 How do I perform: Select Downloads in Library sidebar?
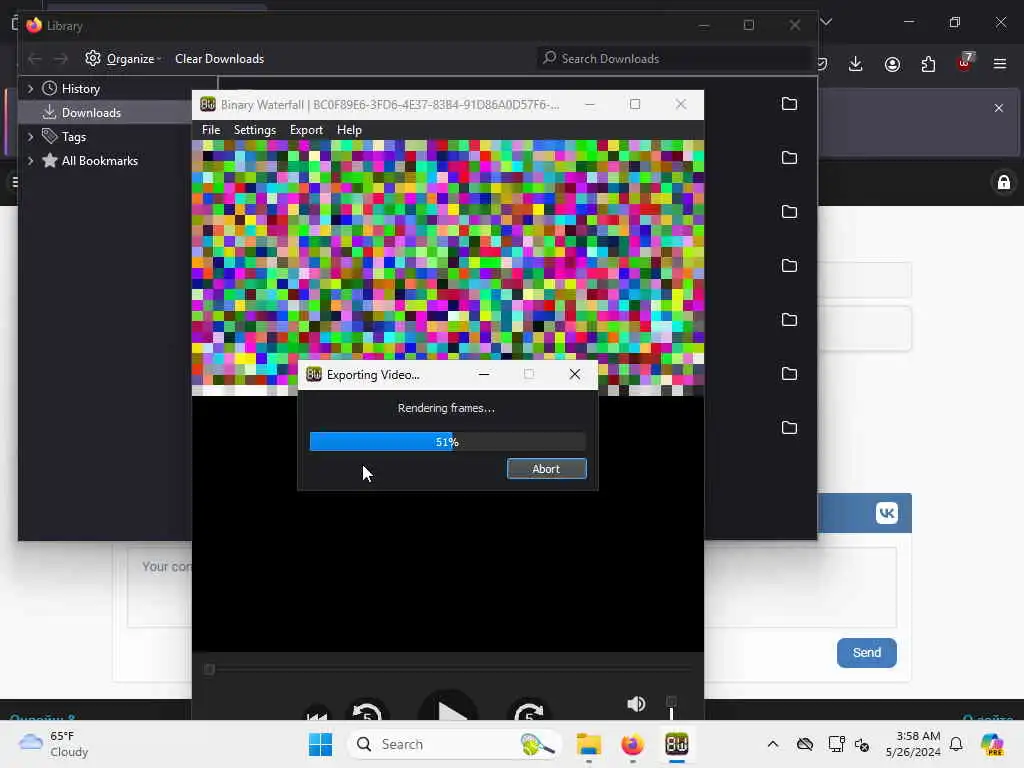pyautogui.click(x=91, y=112)
